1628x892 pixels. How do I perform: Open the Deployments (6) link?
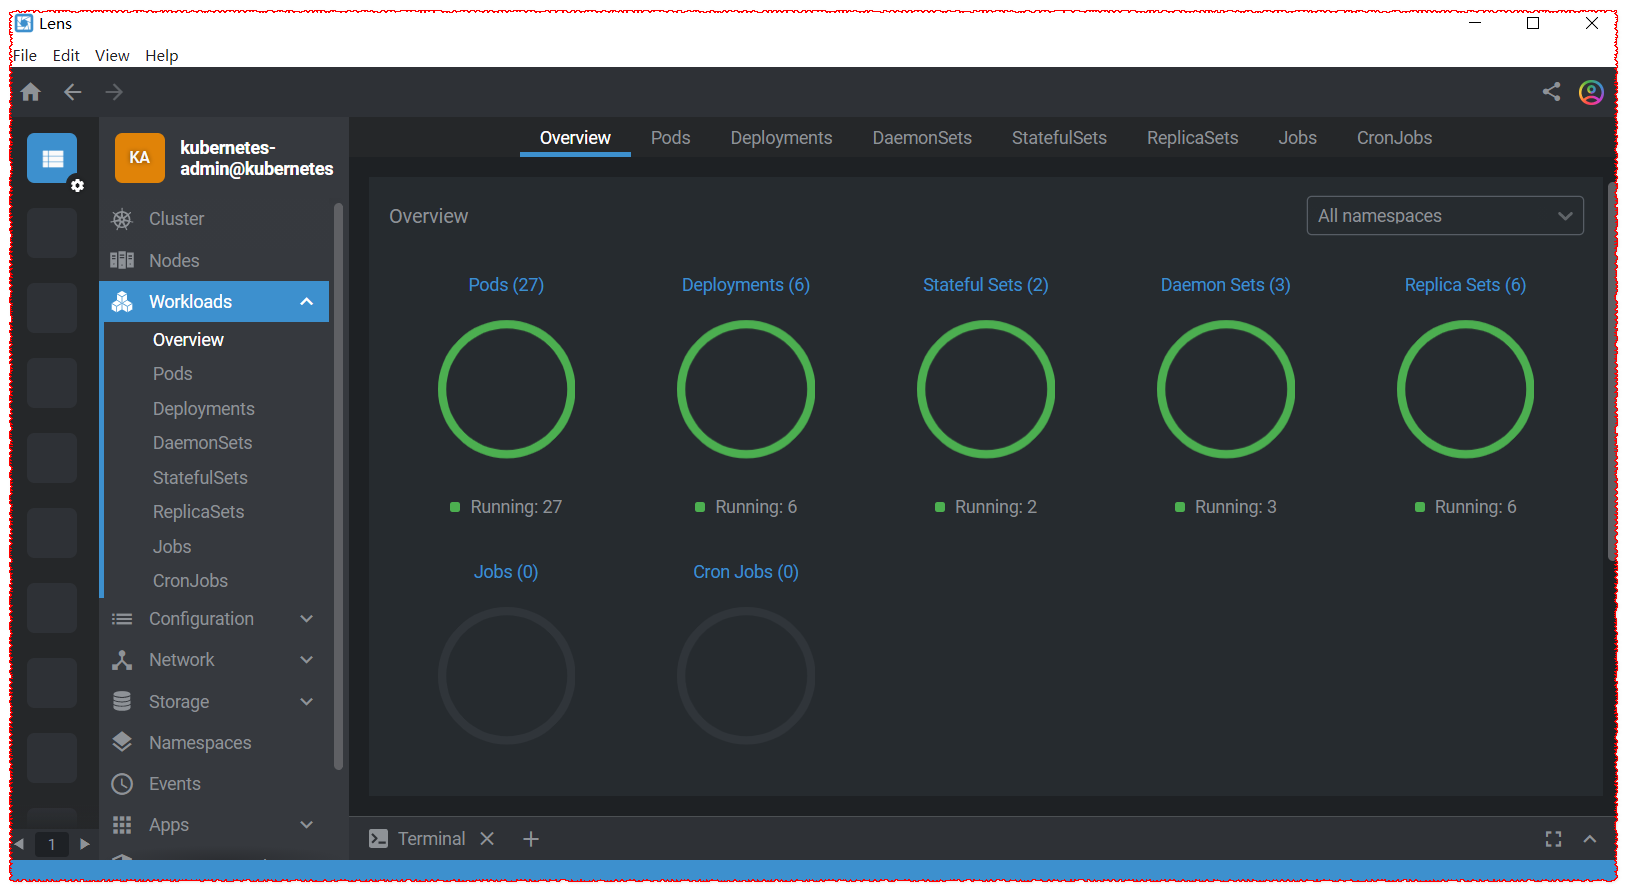746,285
